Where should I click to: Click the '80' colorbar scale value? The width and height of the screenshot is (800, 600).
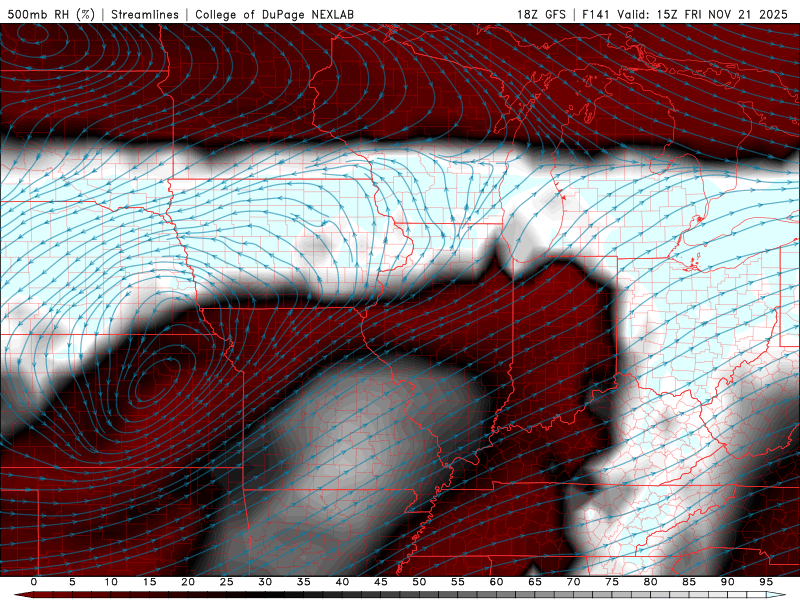(650, 582)
